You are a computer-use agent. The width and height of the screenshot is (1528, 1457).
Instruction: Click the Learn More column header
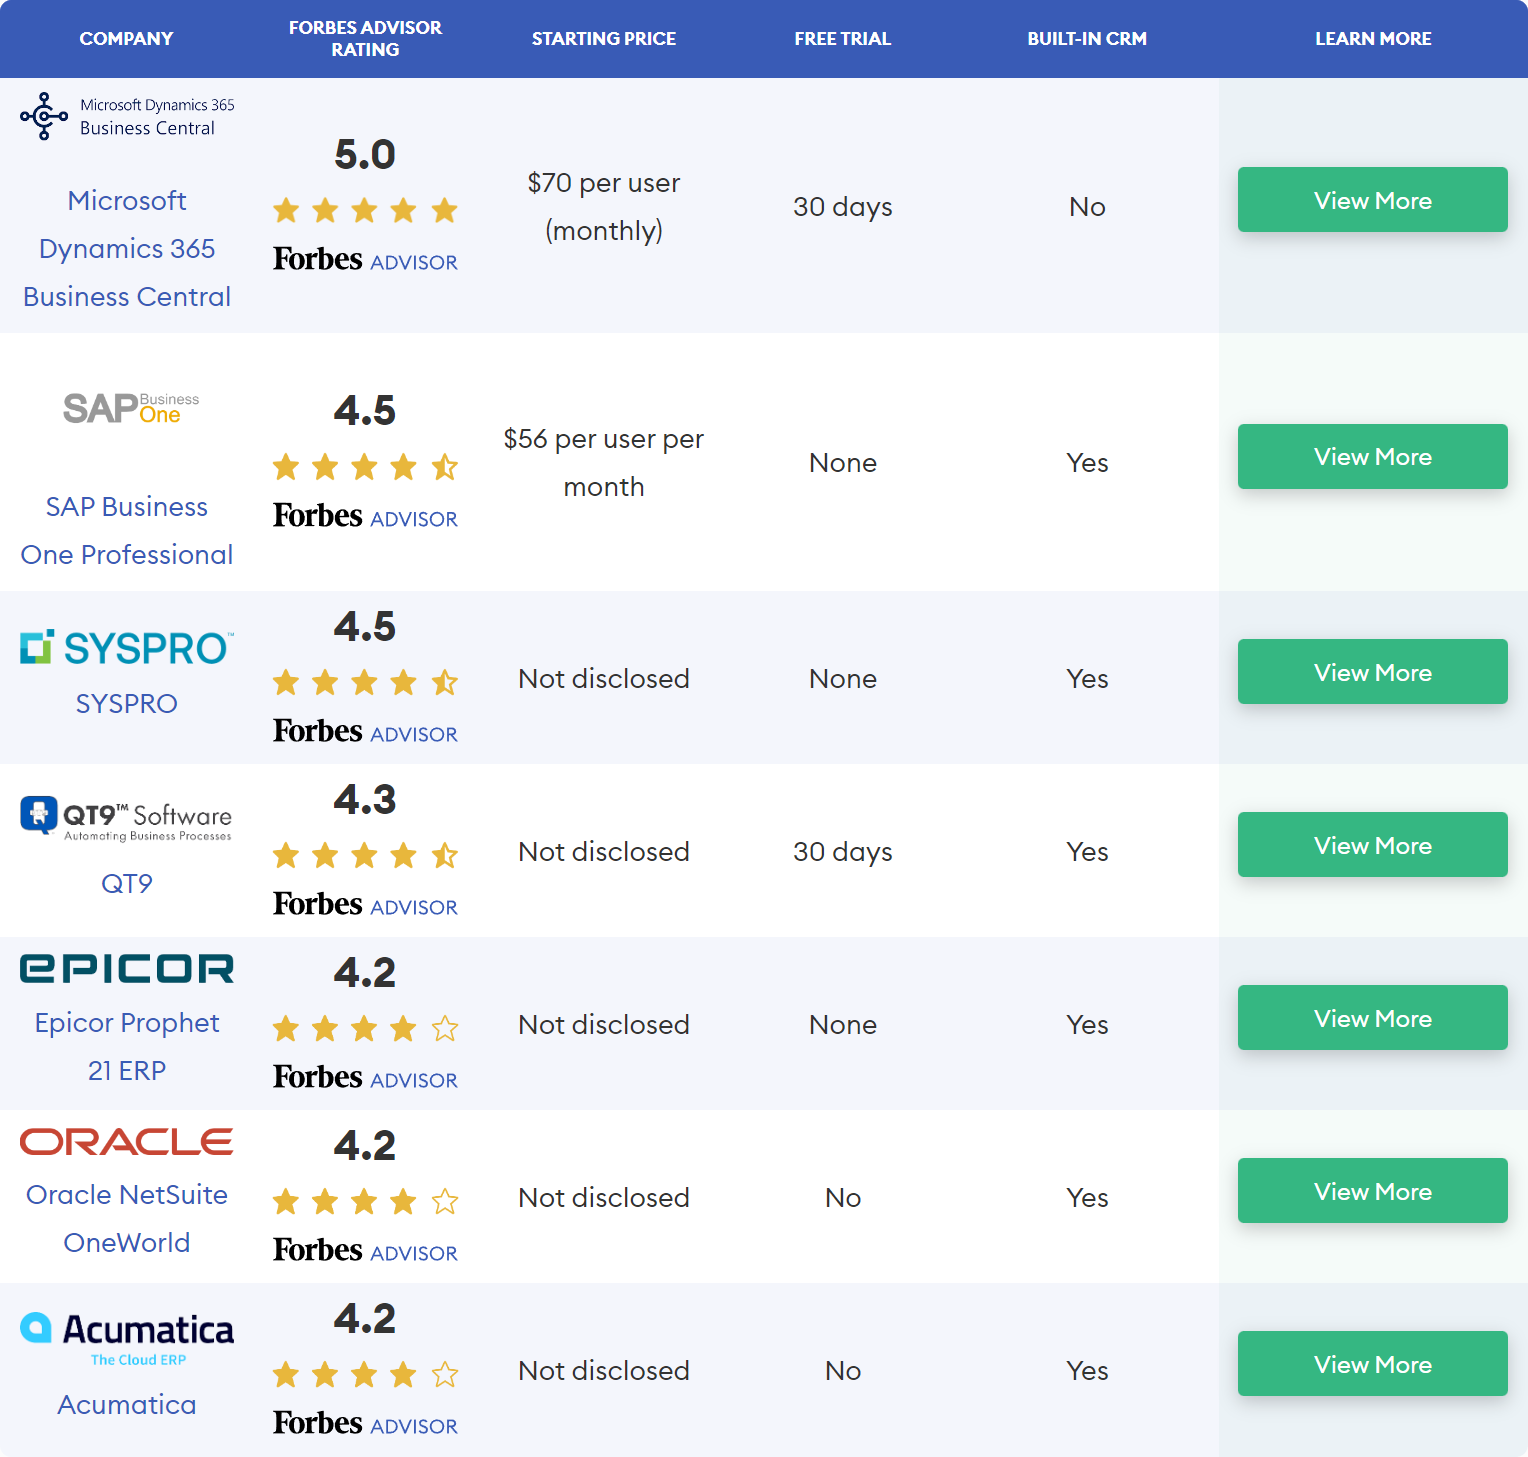[1373, 39]
